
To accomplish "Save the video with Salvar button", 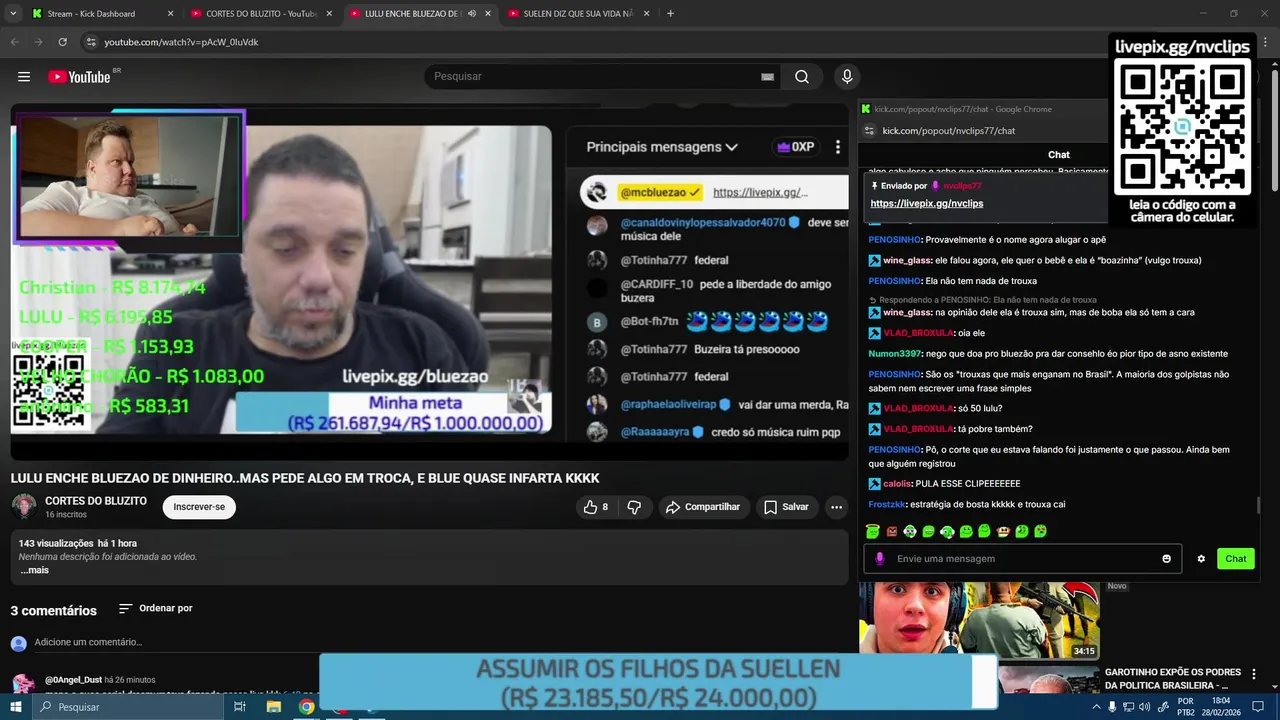I will [x=786, y=507].
